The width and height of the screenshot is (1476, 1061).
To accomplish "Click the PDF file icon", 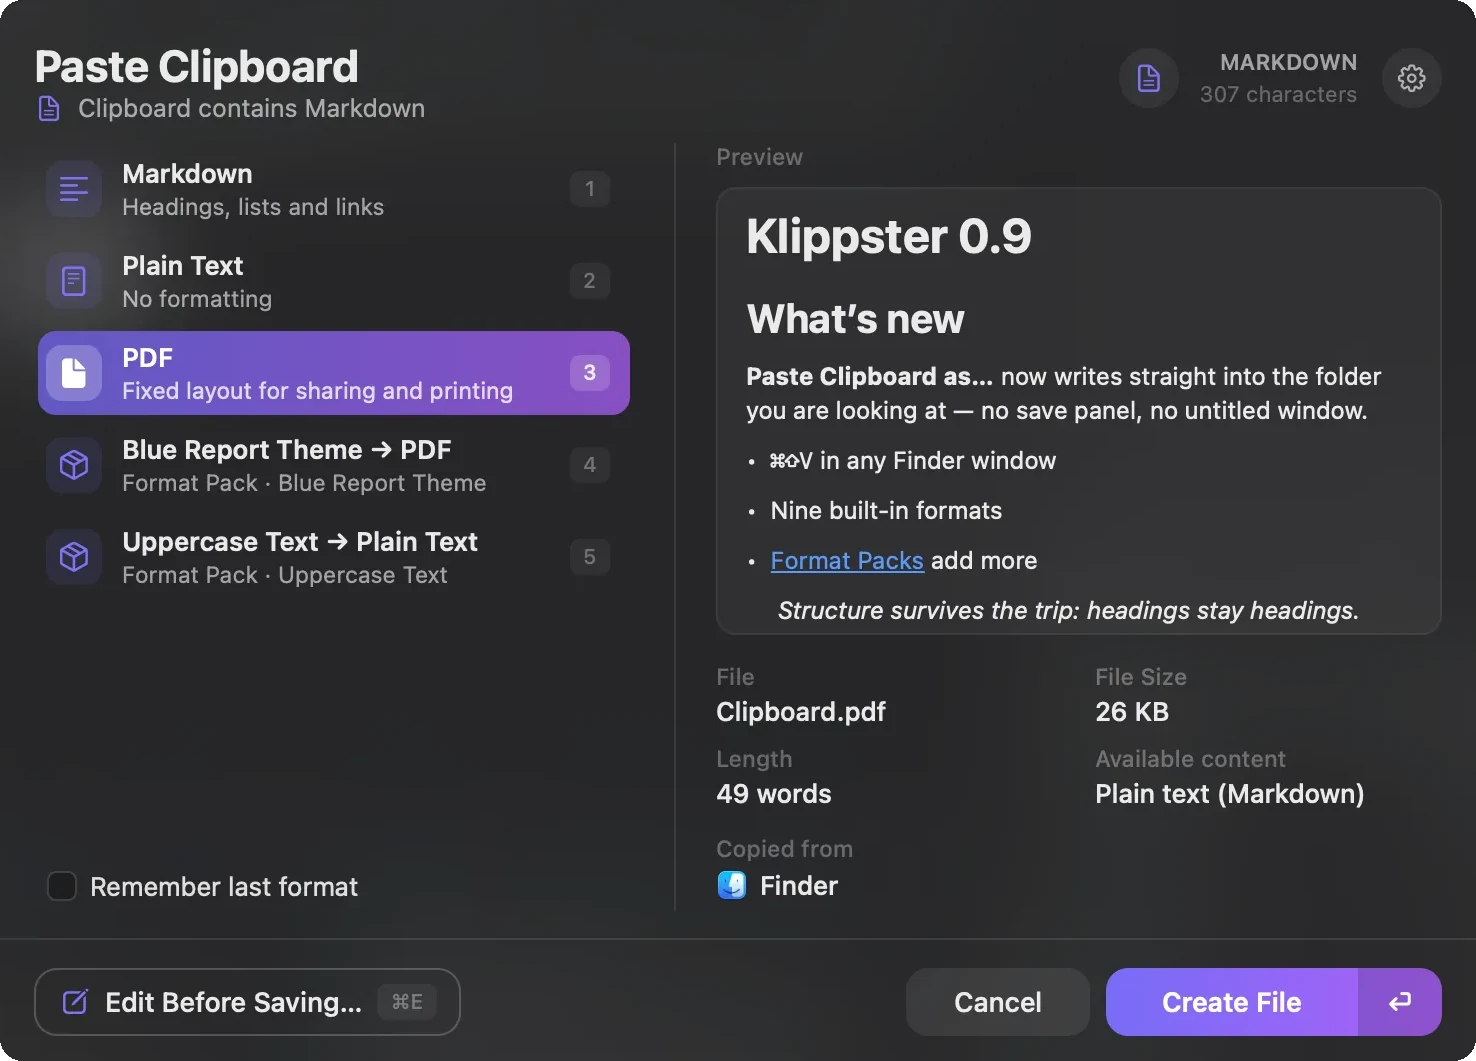I will click(74, 373).
